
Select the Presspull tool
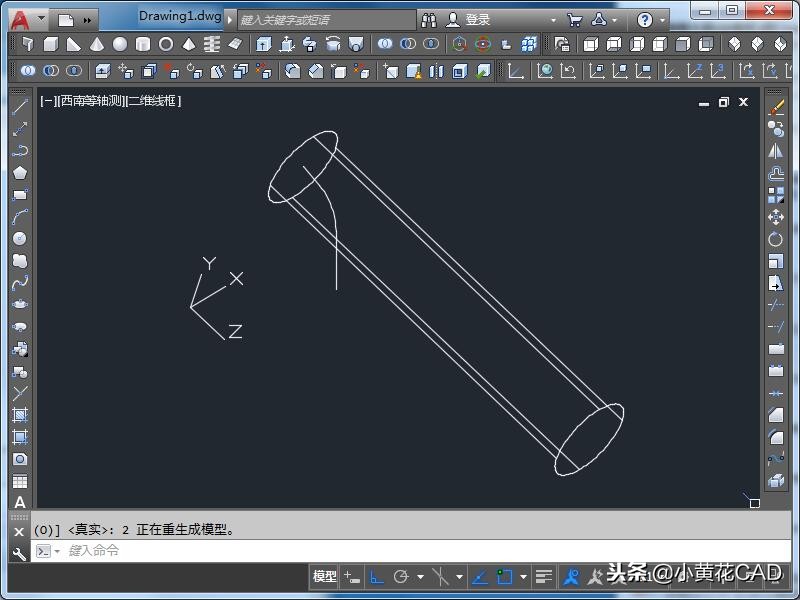[x=287, y=44]
